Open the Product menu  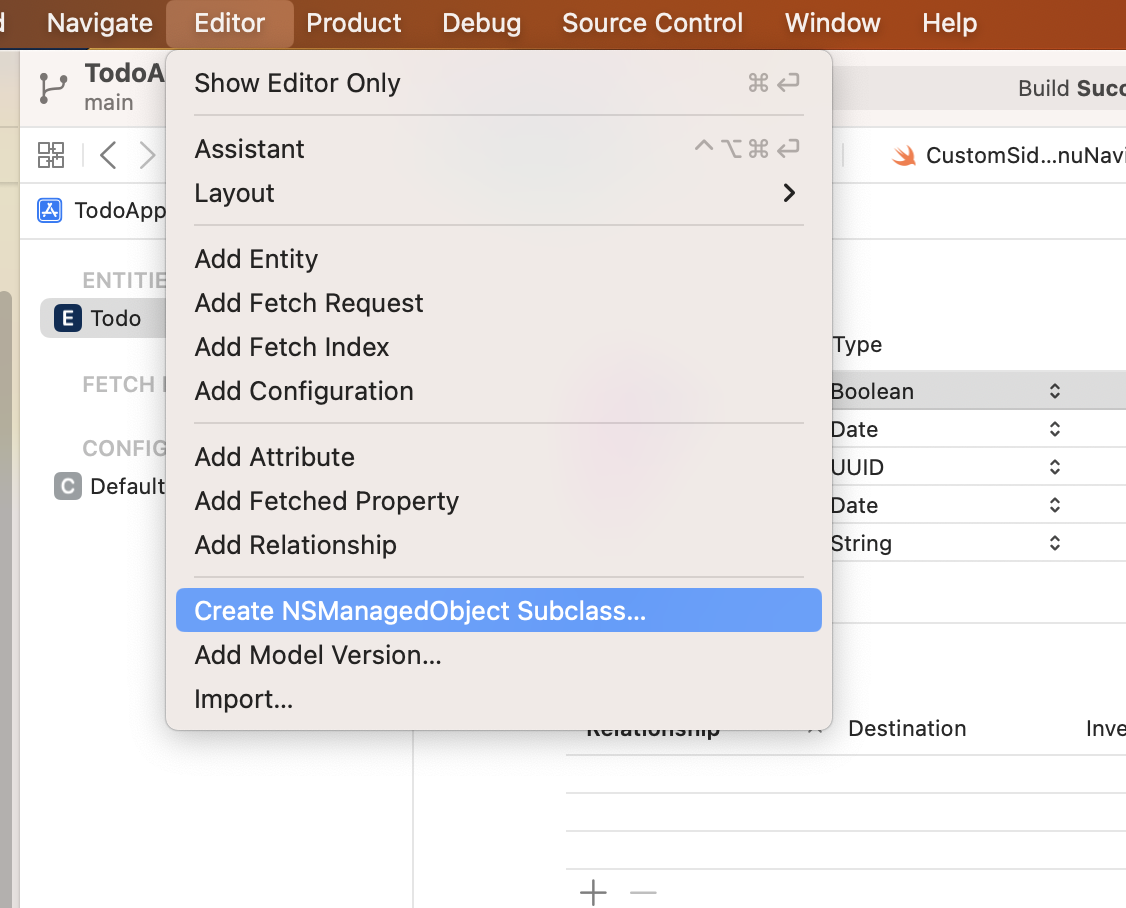click(x=353, y=23)
